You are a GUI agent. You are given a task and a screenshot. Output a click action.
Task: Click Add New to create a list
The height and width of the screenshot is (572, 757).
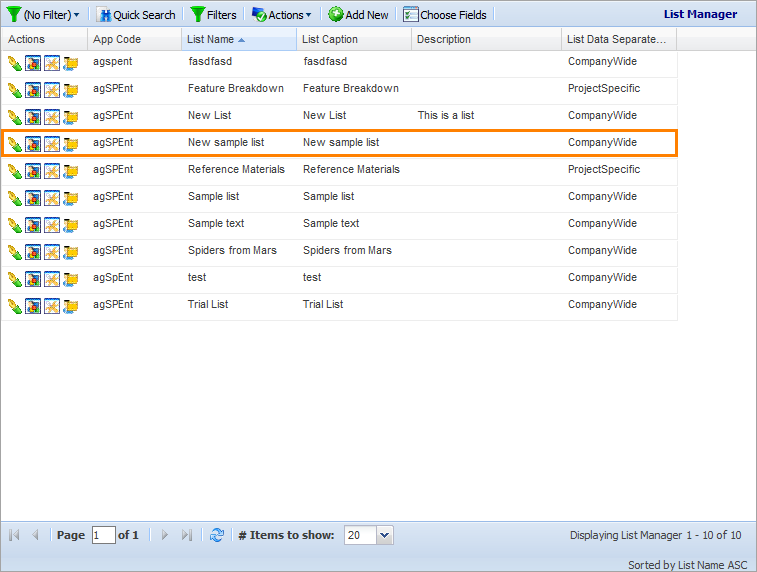358,15
